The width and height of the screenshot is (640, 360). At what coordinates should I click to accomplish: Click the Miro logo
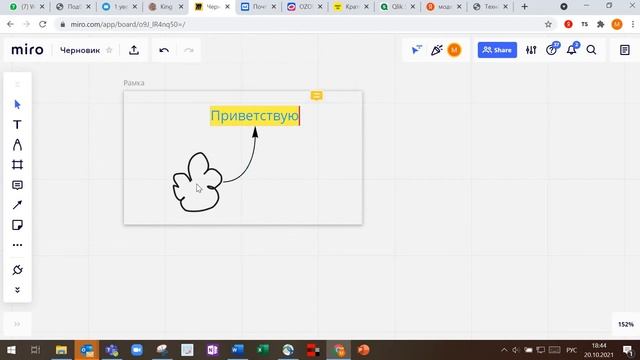tap(27, 50)
